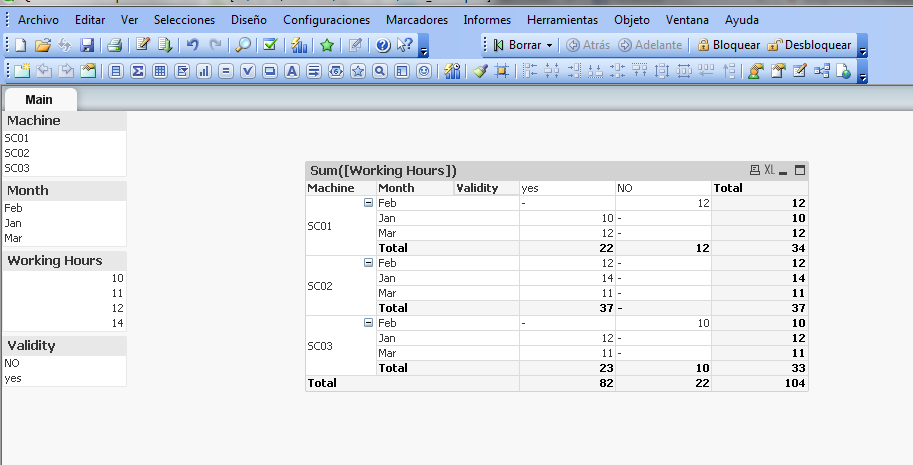Click the Desbloquear unlock button
913x465 pixels.
(x=809, y=45)
